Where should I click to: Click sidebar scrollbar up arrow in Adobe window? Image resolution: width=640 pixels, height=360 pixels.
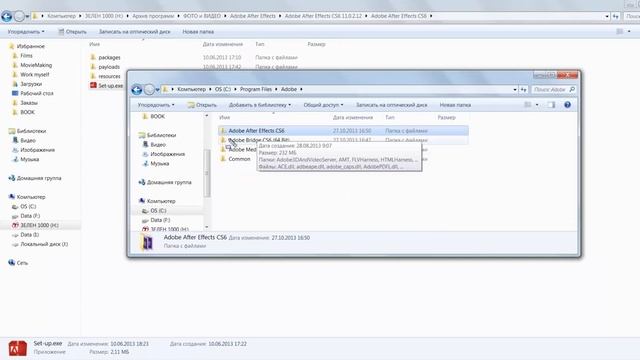pyautogui.click(x=207, y=116)
